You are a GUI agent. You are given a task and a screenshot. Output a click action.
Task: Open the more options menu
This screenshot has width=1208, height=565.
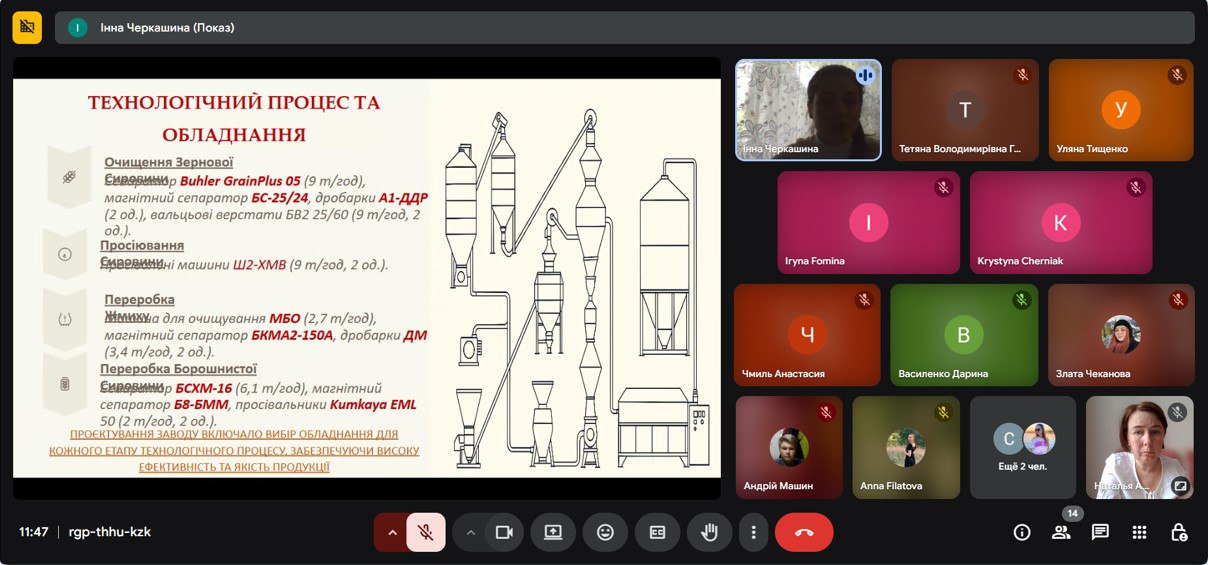point(753,532)
